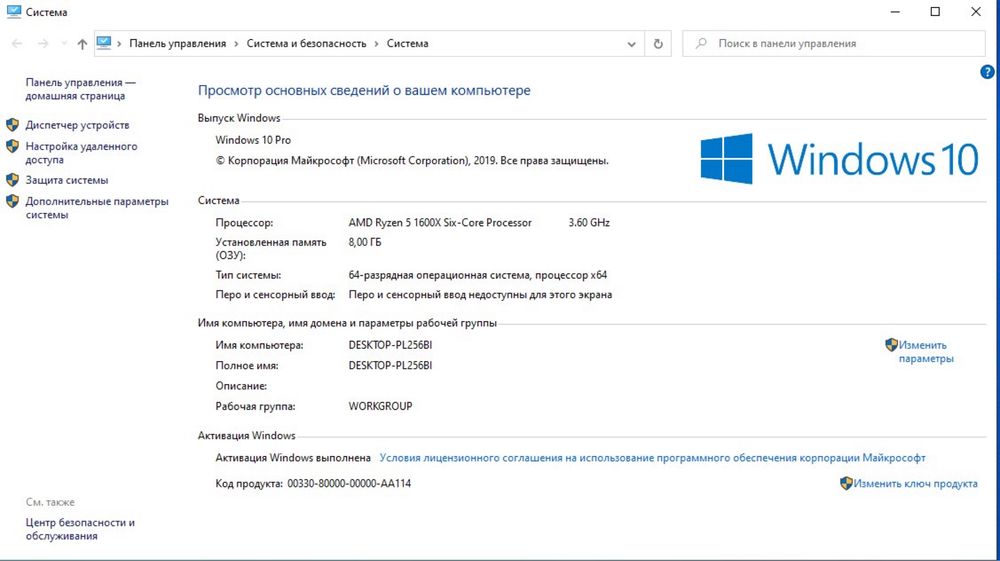Open the address bar history dropdown
This screenshot has height=561, width=1000.
631,44
